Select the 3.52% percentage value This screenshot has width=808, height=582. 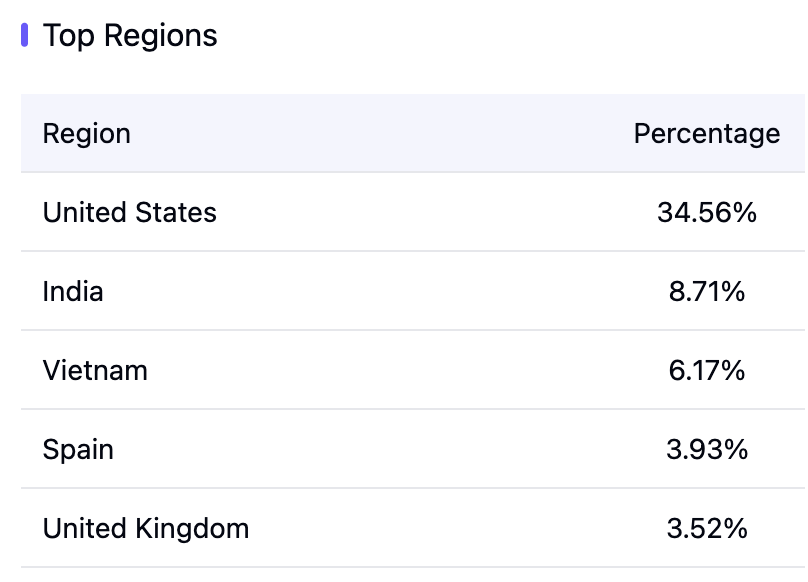tap(706, 528)
